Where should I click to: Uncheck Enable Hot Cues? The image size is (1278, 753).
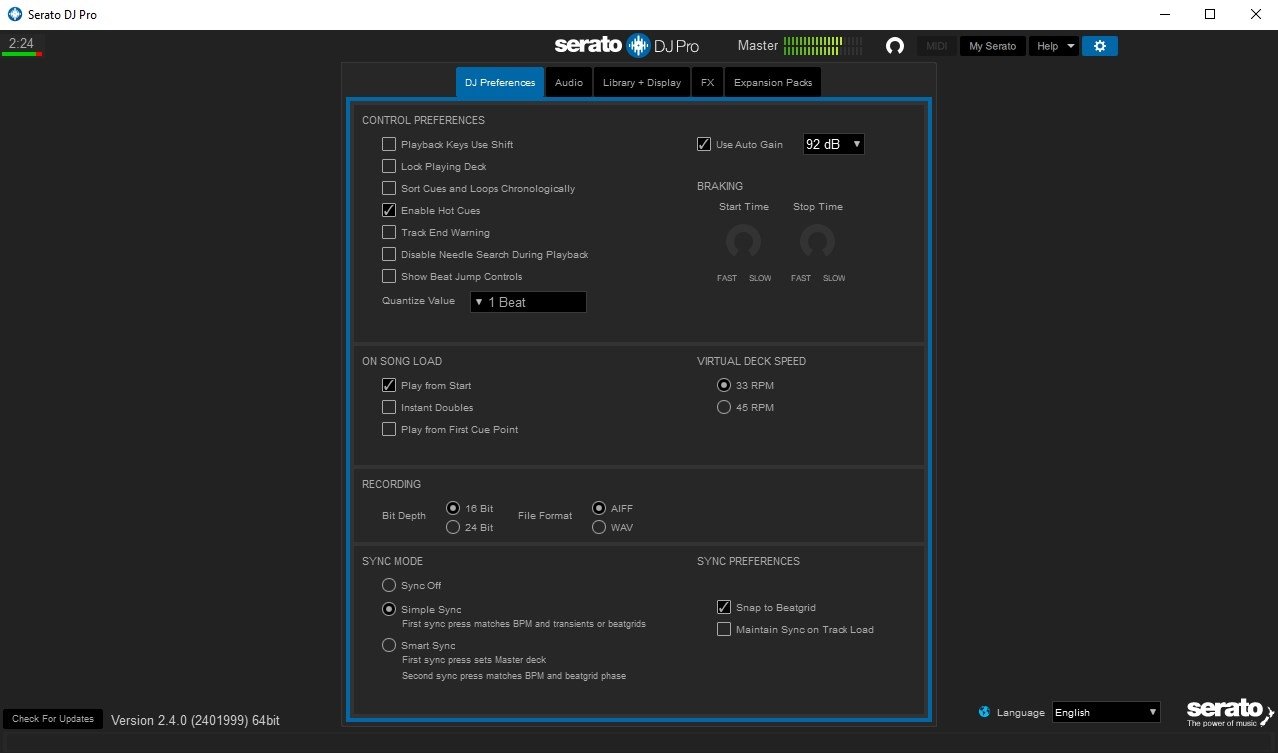coord(389,210)
